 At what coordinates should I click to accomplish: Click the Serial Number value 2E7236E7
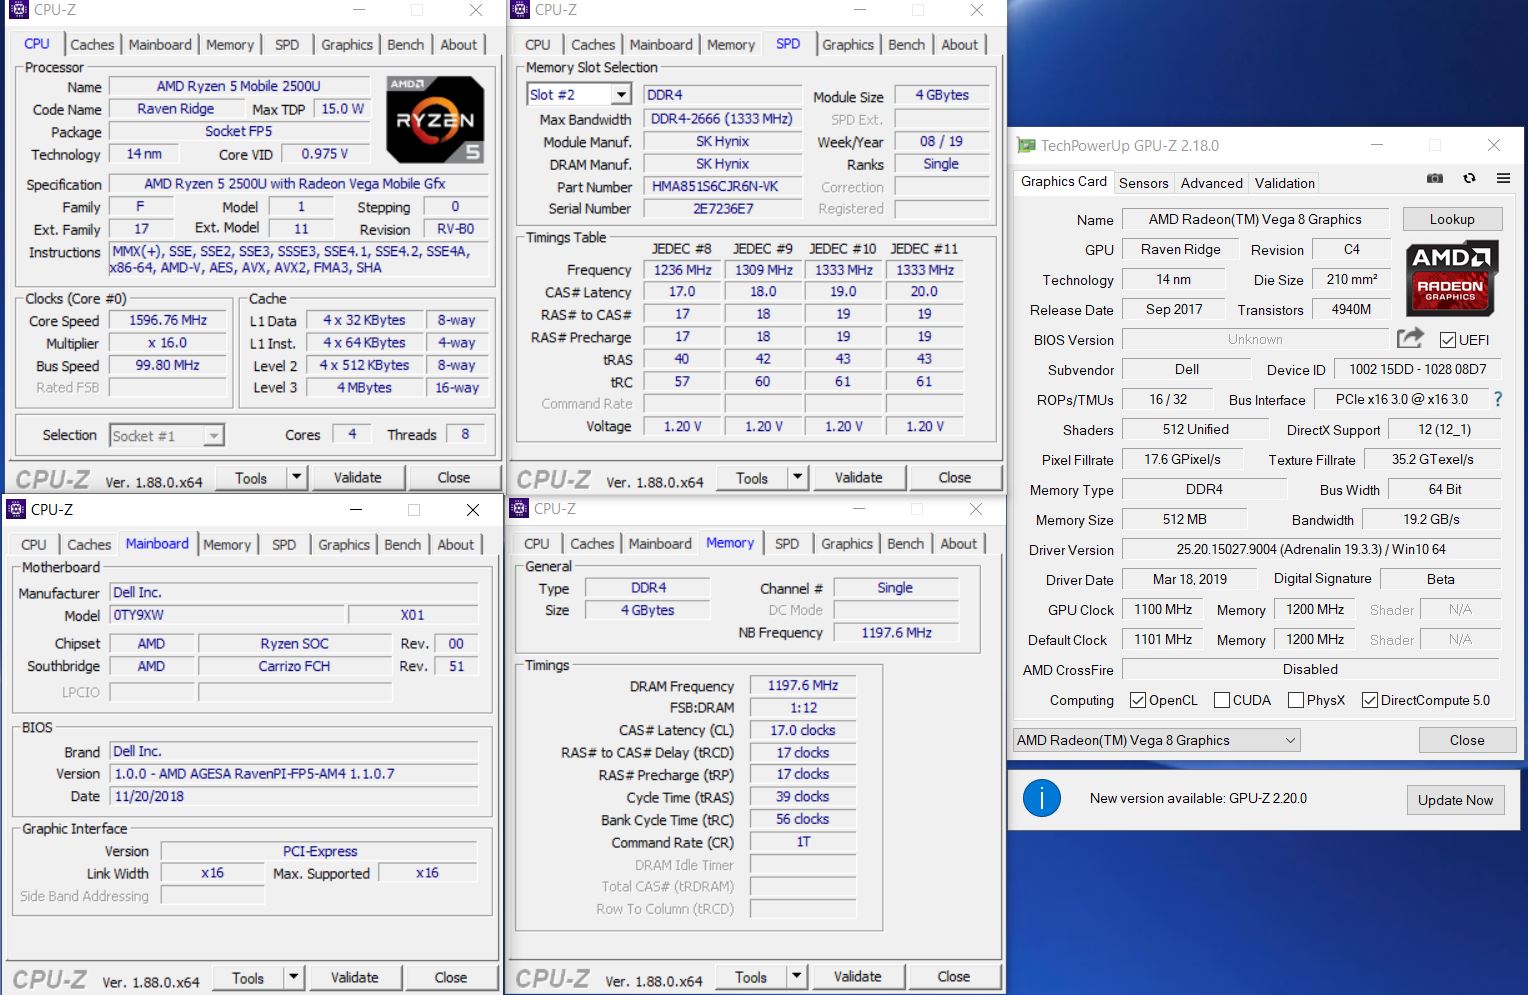[722, 208]
